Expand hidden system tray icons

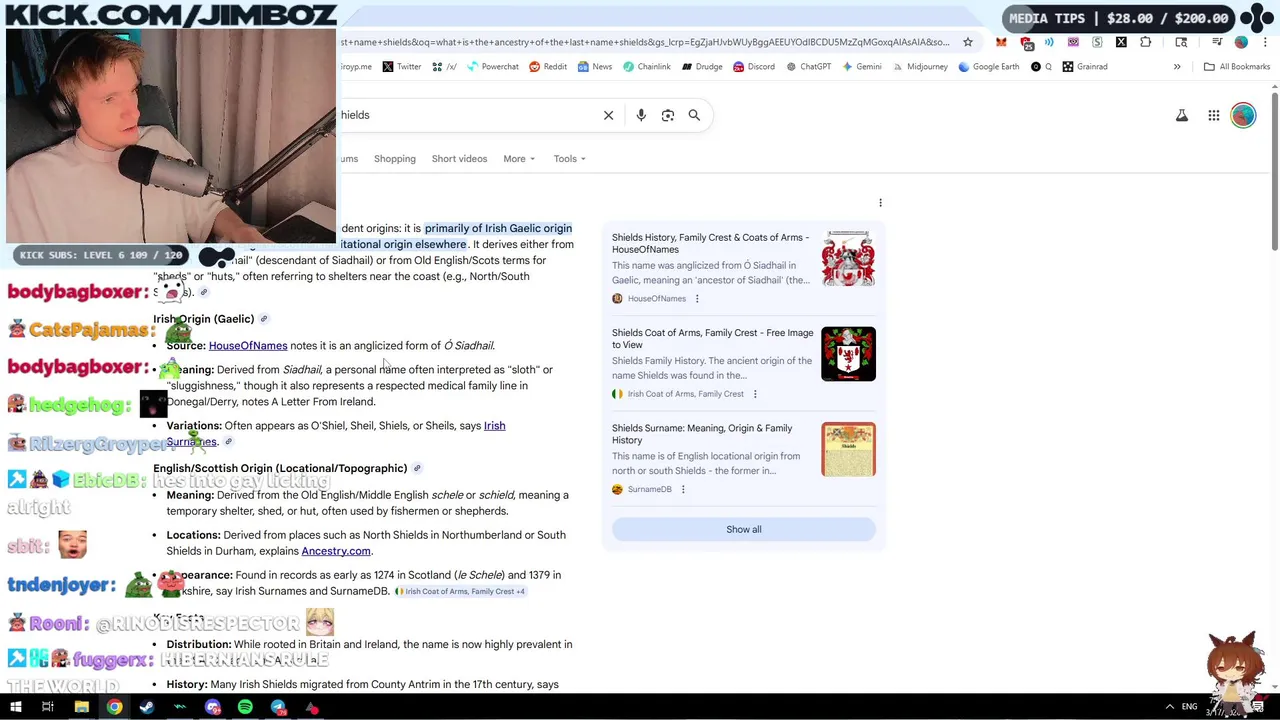click(x=1169, y=707)
